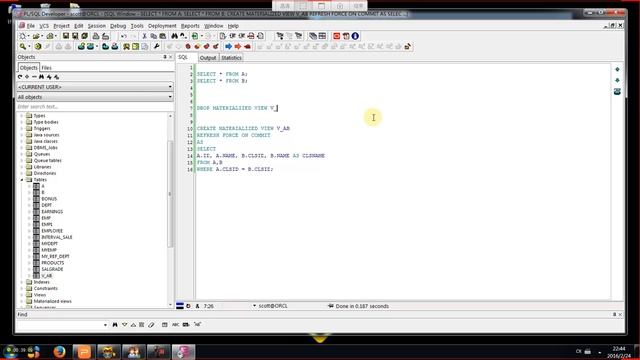Click the minus icon in Objects panel toolbar
The width and height of the screenshot is (640, 360).
[x=34, y=77]
